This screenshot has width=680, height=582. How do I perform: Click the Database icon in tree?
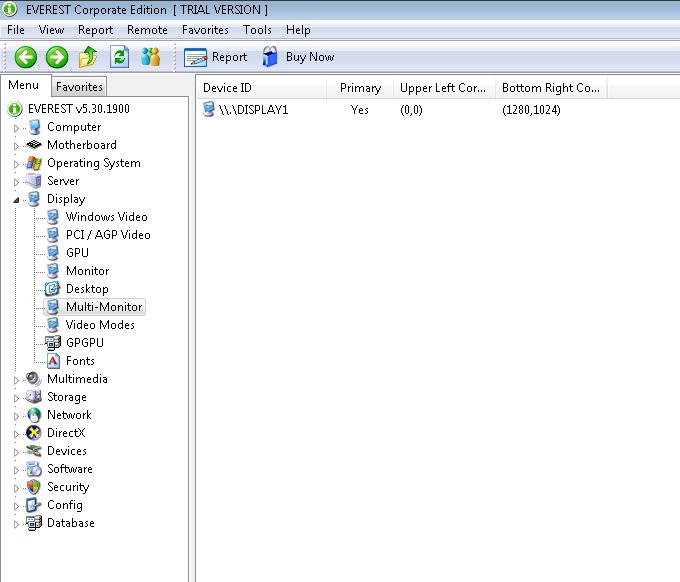pyautogui.click(x=34, y=523)
